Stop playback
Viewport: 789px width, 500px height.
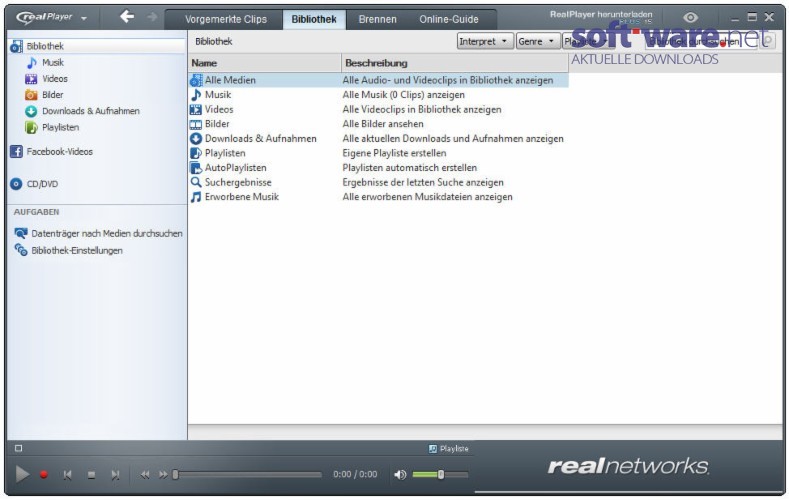[x=91, y=474]
